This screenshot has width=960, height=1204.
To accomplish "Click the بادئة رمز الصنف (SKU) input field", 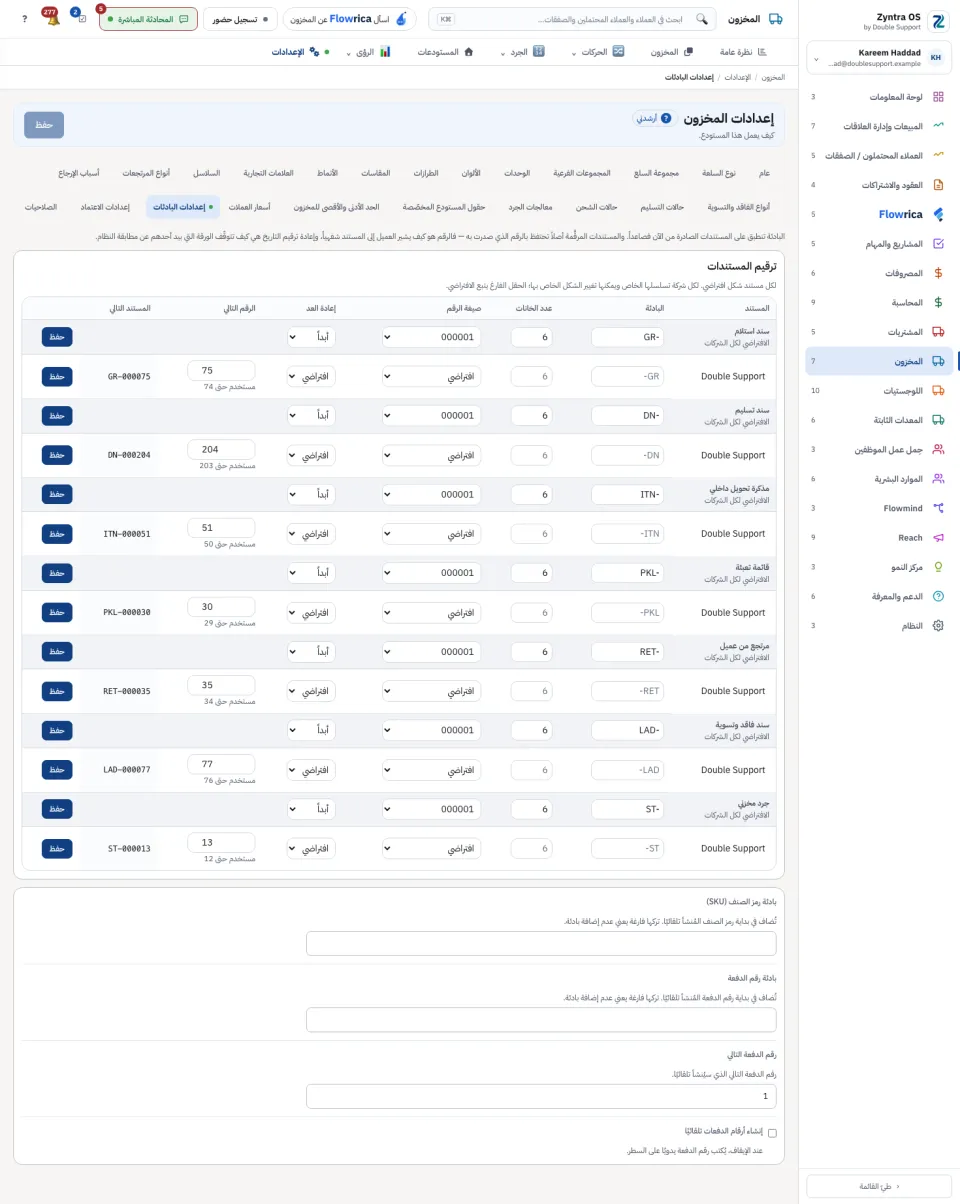I will click(x=541, y=944).
